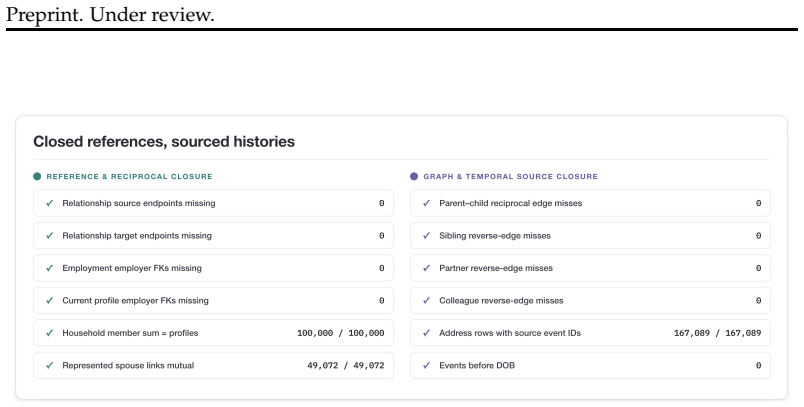The width and height of the screenshot is (804, 407).
Task: Click the checkmark beside Relationship target endpoints missing
Action: click(x=50, y=236)
